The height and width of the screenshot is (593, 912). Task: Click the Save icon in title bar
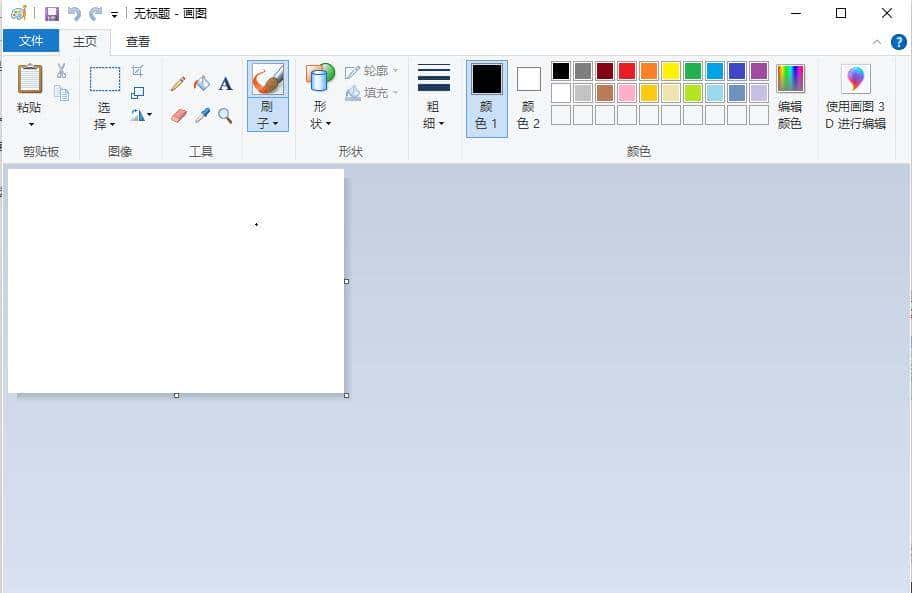pos(52,14)
